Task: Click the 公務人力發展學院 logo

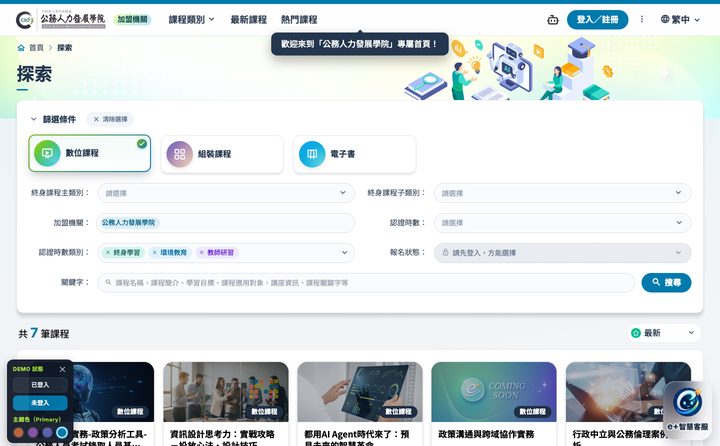Action: pos(61,19)
